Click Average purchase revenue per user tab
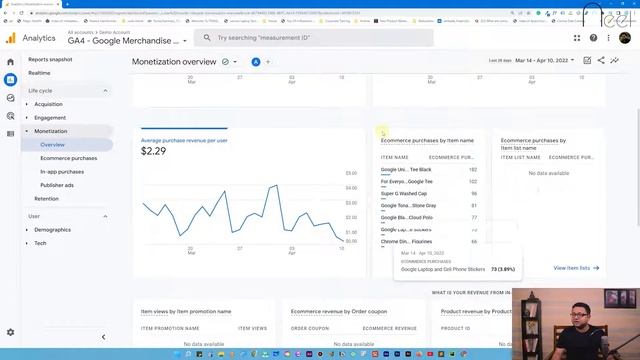This screenshot has width=640, height=360. coord(184,140)
